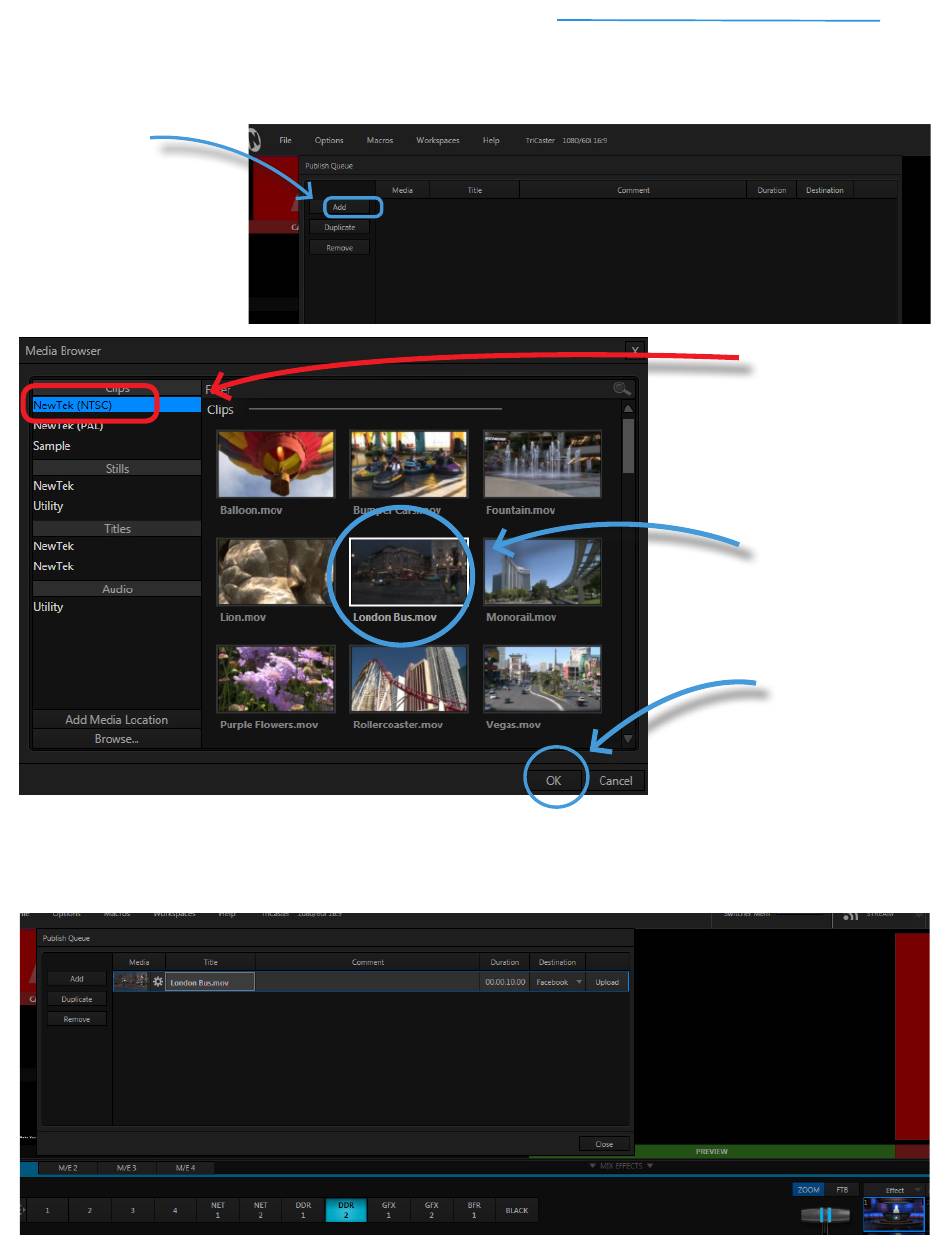
Task: Click the 00.00.10.00 duration value
Action: (505, 982)
